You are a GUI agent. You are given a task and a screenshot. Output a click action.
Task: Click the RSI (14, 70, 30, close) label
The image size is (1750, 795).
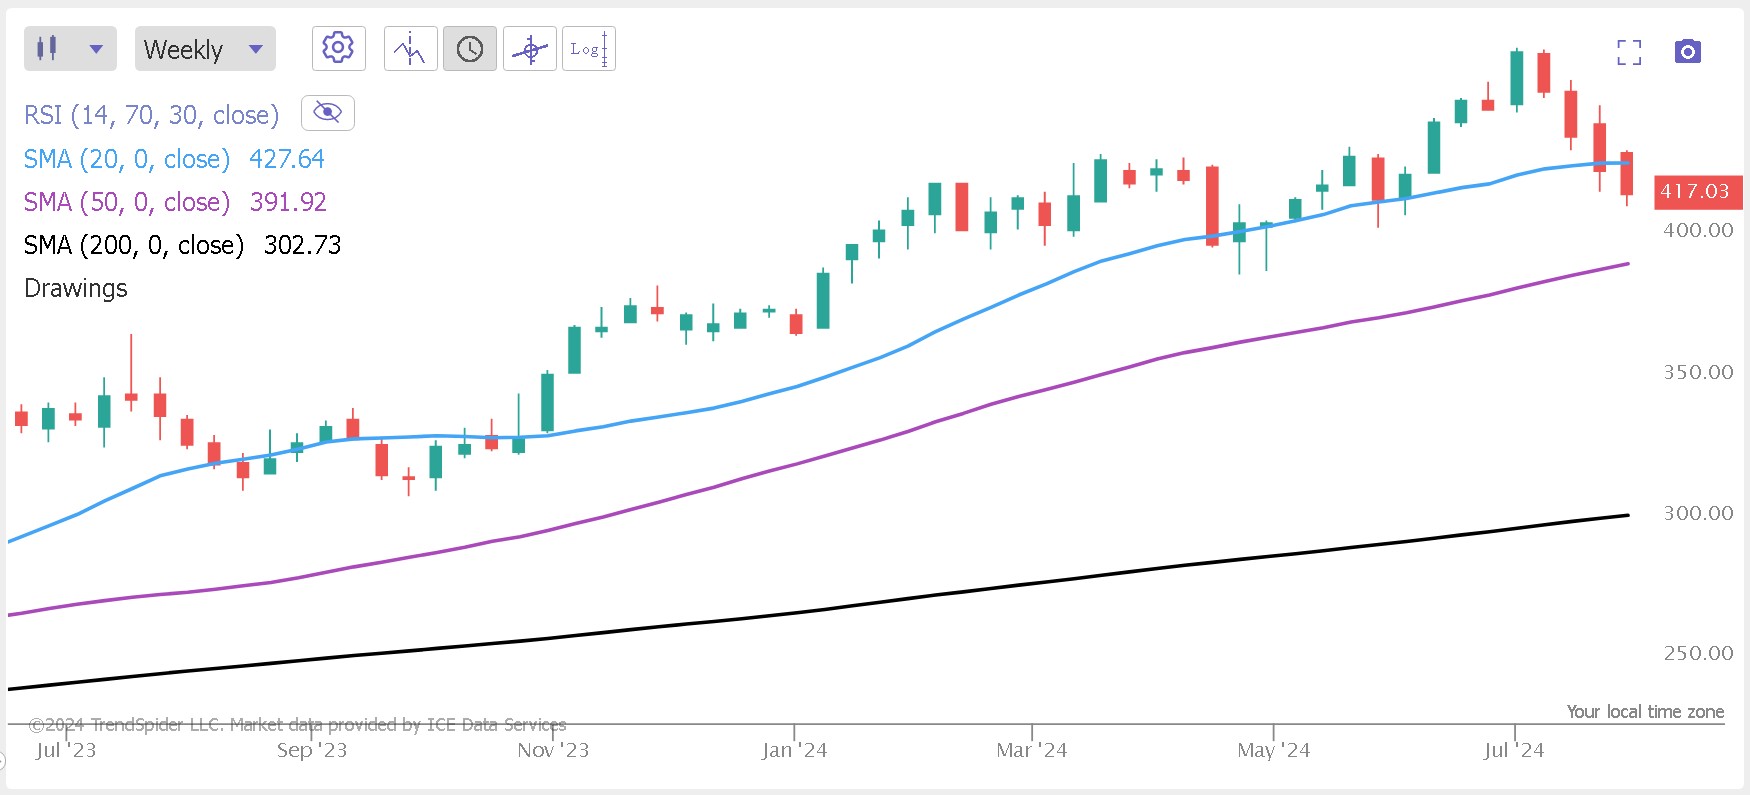coord(151,115)
